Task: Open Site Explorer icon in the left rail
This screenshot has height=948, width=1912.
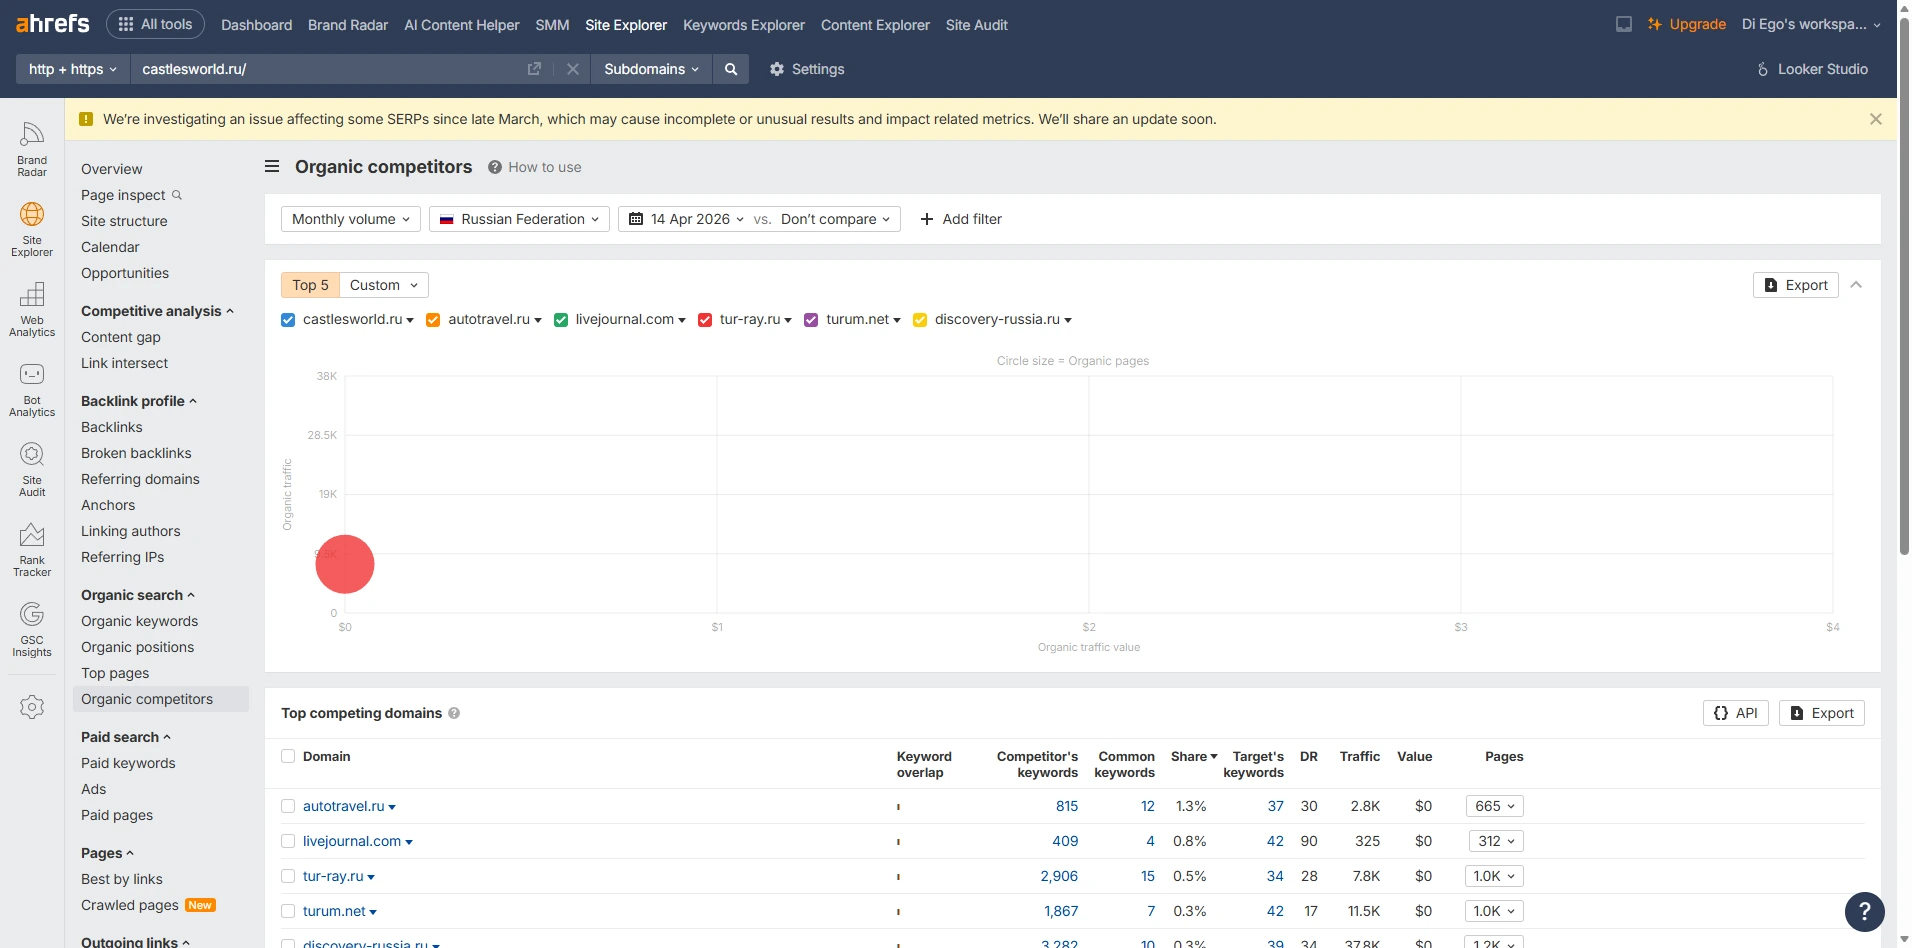Action: pyautogui.click(x=32, y=229)
